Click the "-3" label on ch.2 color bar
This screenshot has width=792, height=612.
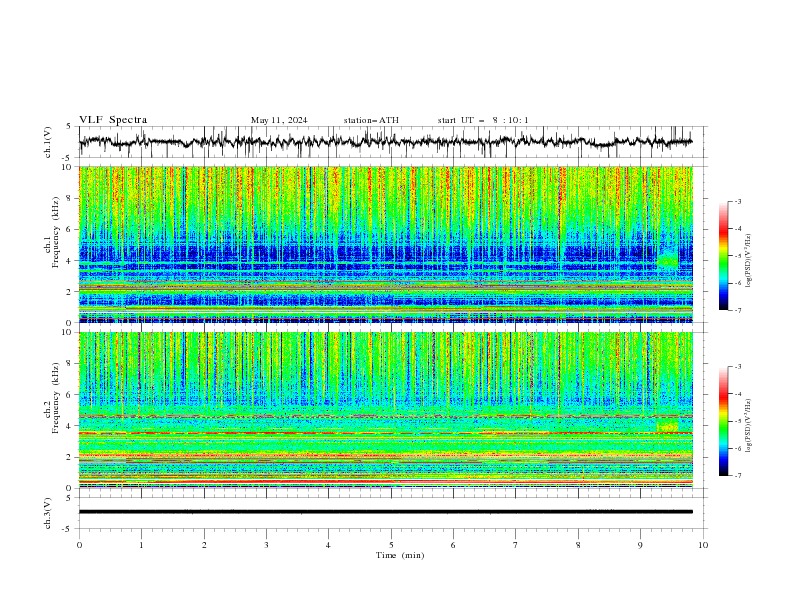coord(738,367)
